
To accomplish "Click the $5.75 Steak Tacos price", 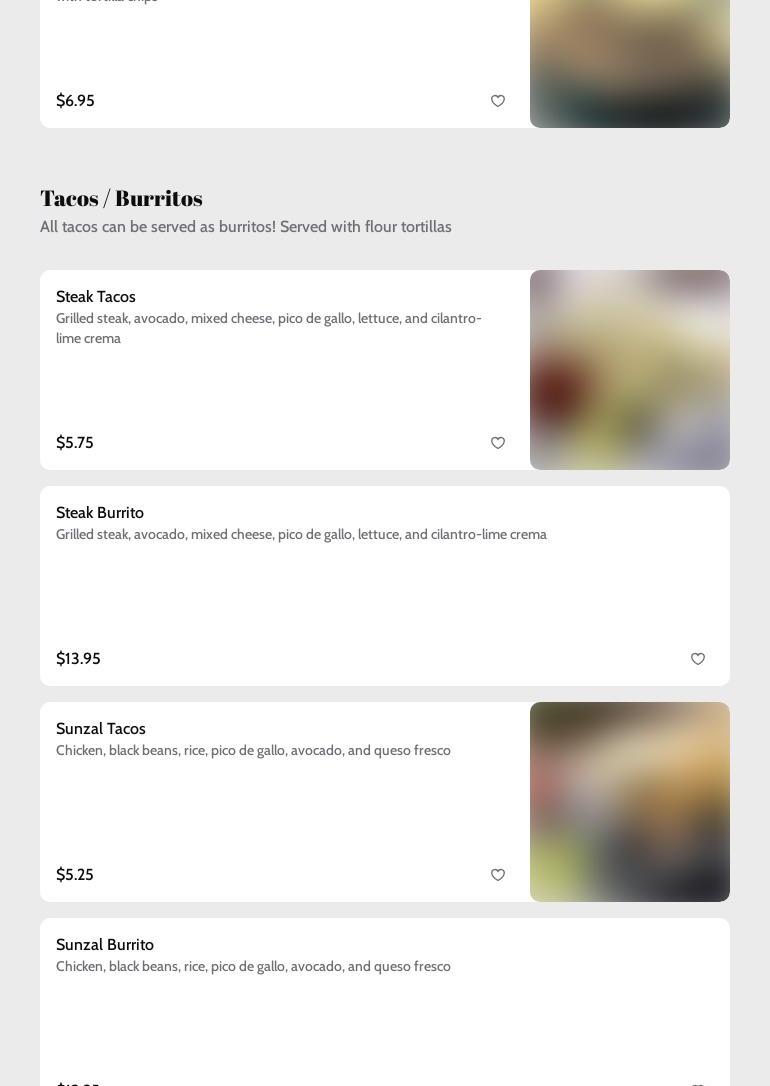I will coord(75,443).
